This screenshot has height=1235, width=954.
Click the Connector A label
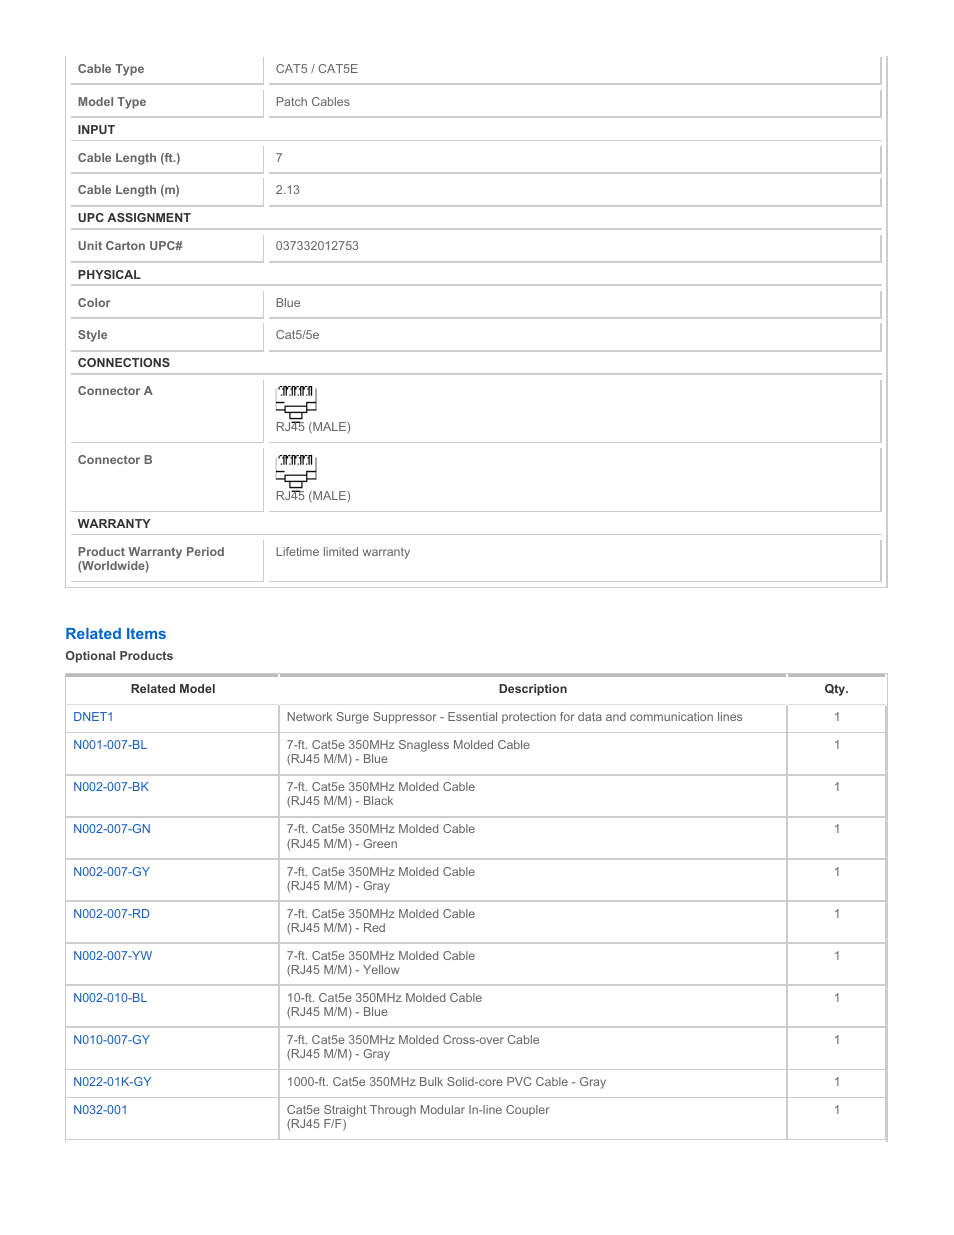pyautogui.click(x=115, y=391)
